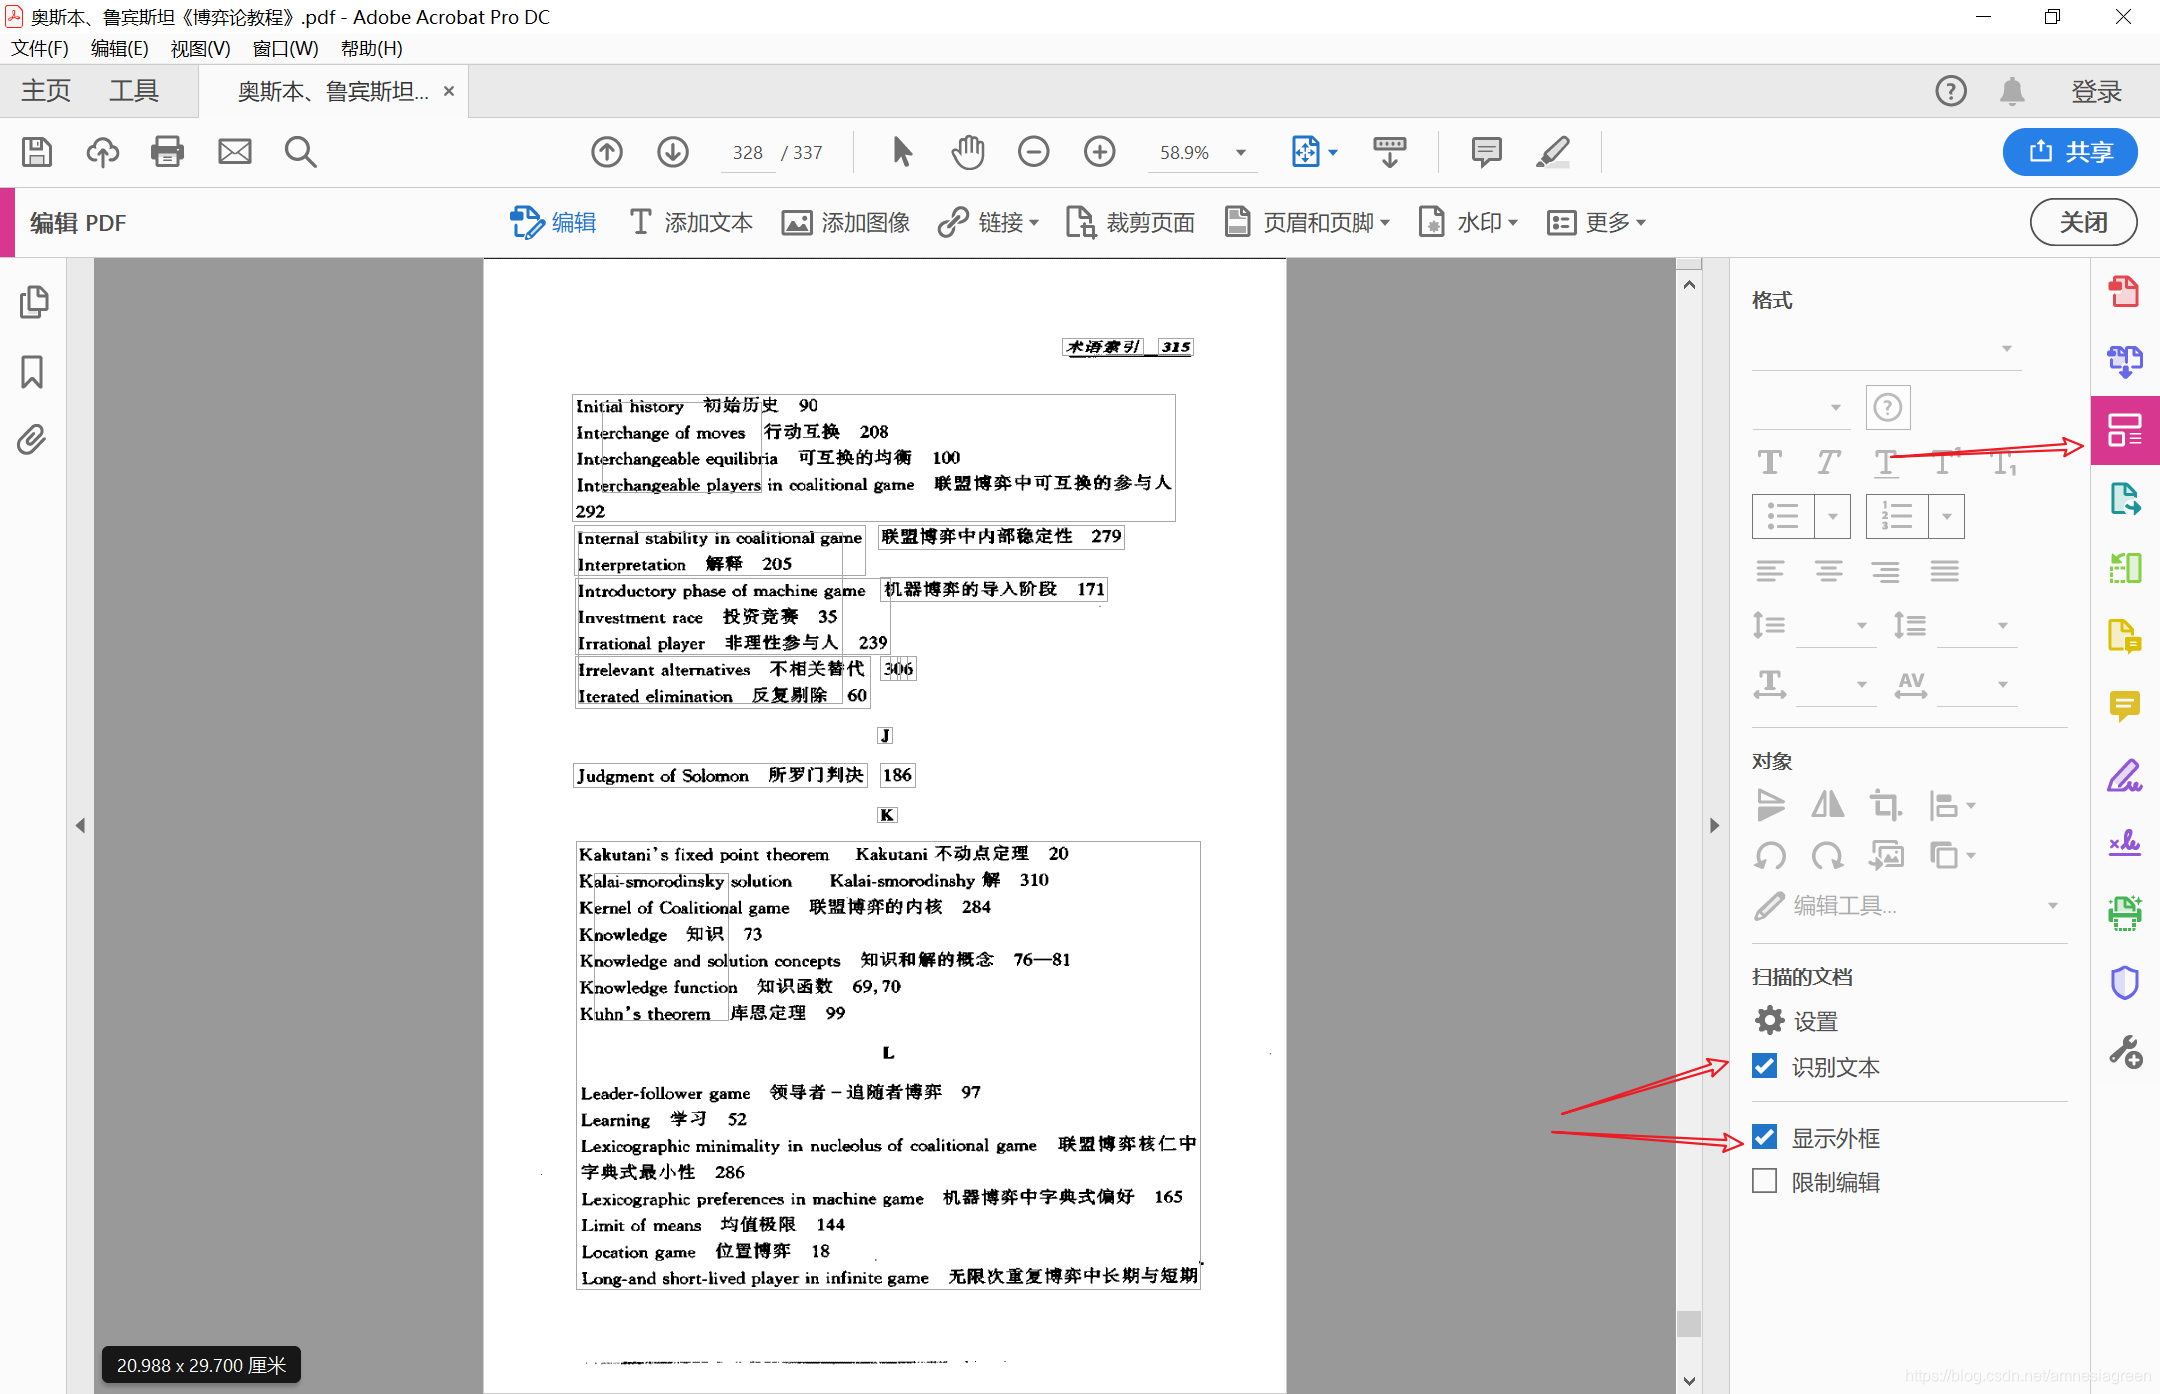The width and height of the screenshot is (2160, 1394).
Task: Click the 关闭 button
Action: coord(2083,222)
